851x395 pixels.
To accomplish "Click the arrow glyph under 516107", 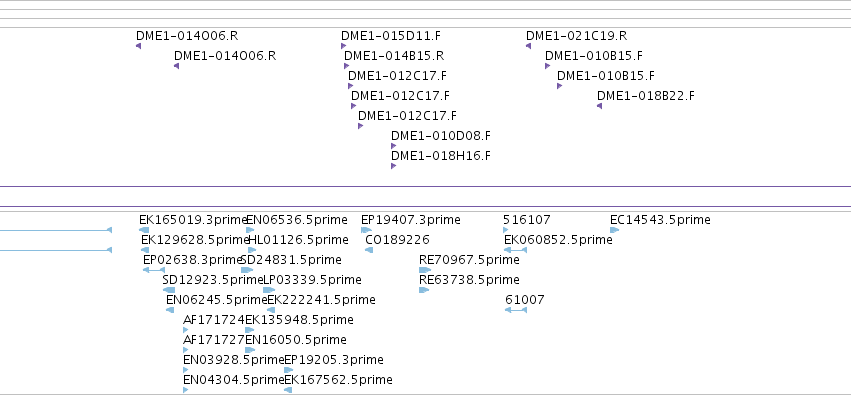I will [506, 230].
